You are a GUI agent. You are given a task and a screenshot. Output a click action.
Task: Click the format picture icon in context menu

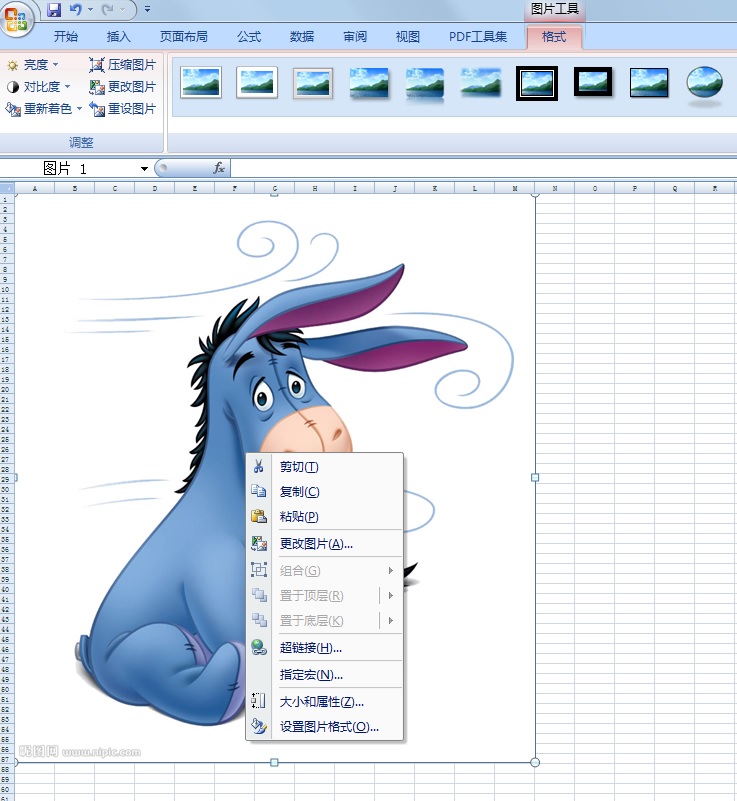coord(259,726)
